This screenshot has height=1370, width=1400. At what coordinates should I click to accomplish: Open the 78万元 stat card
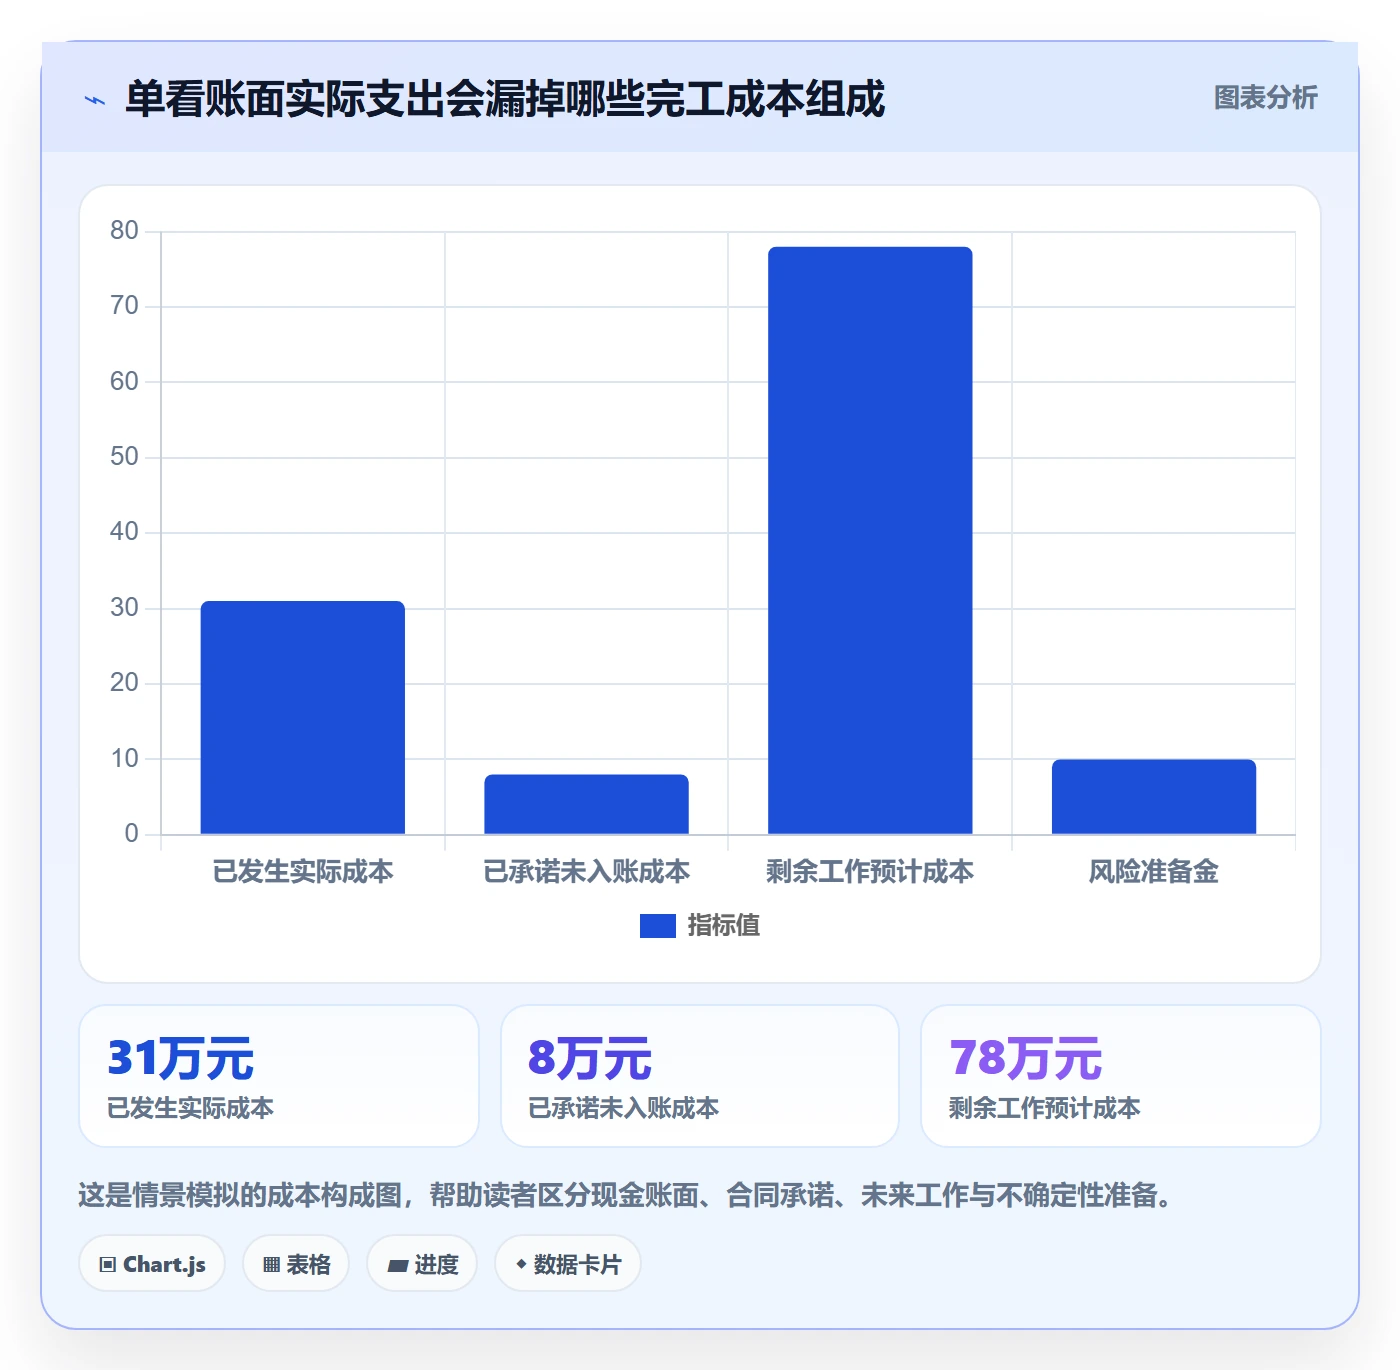(1121, 1076)
